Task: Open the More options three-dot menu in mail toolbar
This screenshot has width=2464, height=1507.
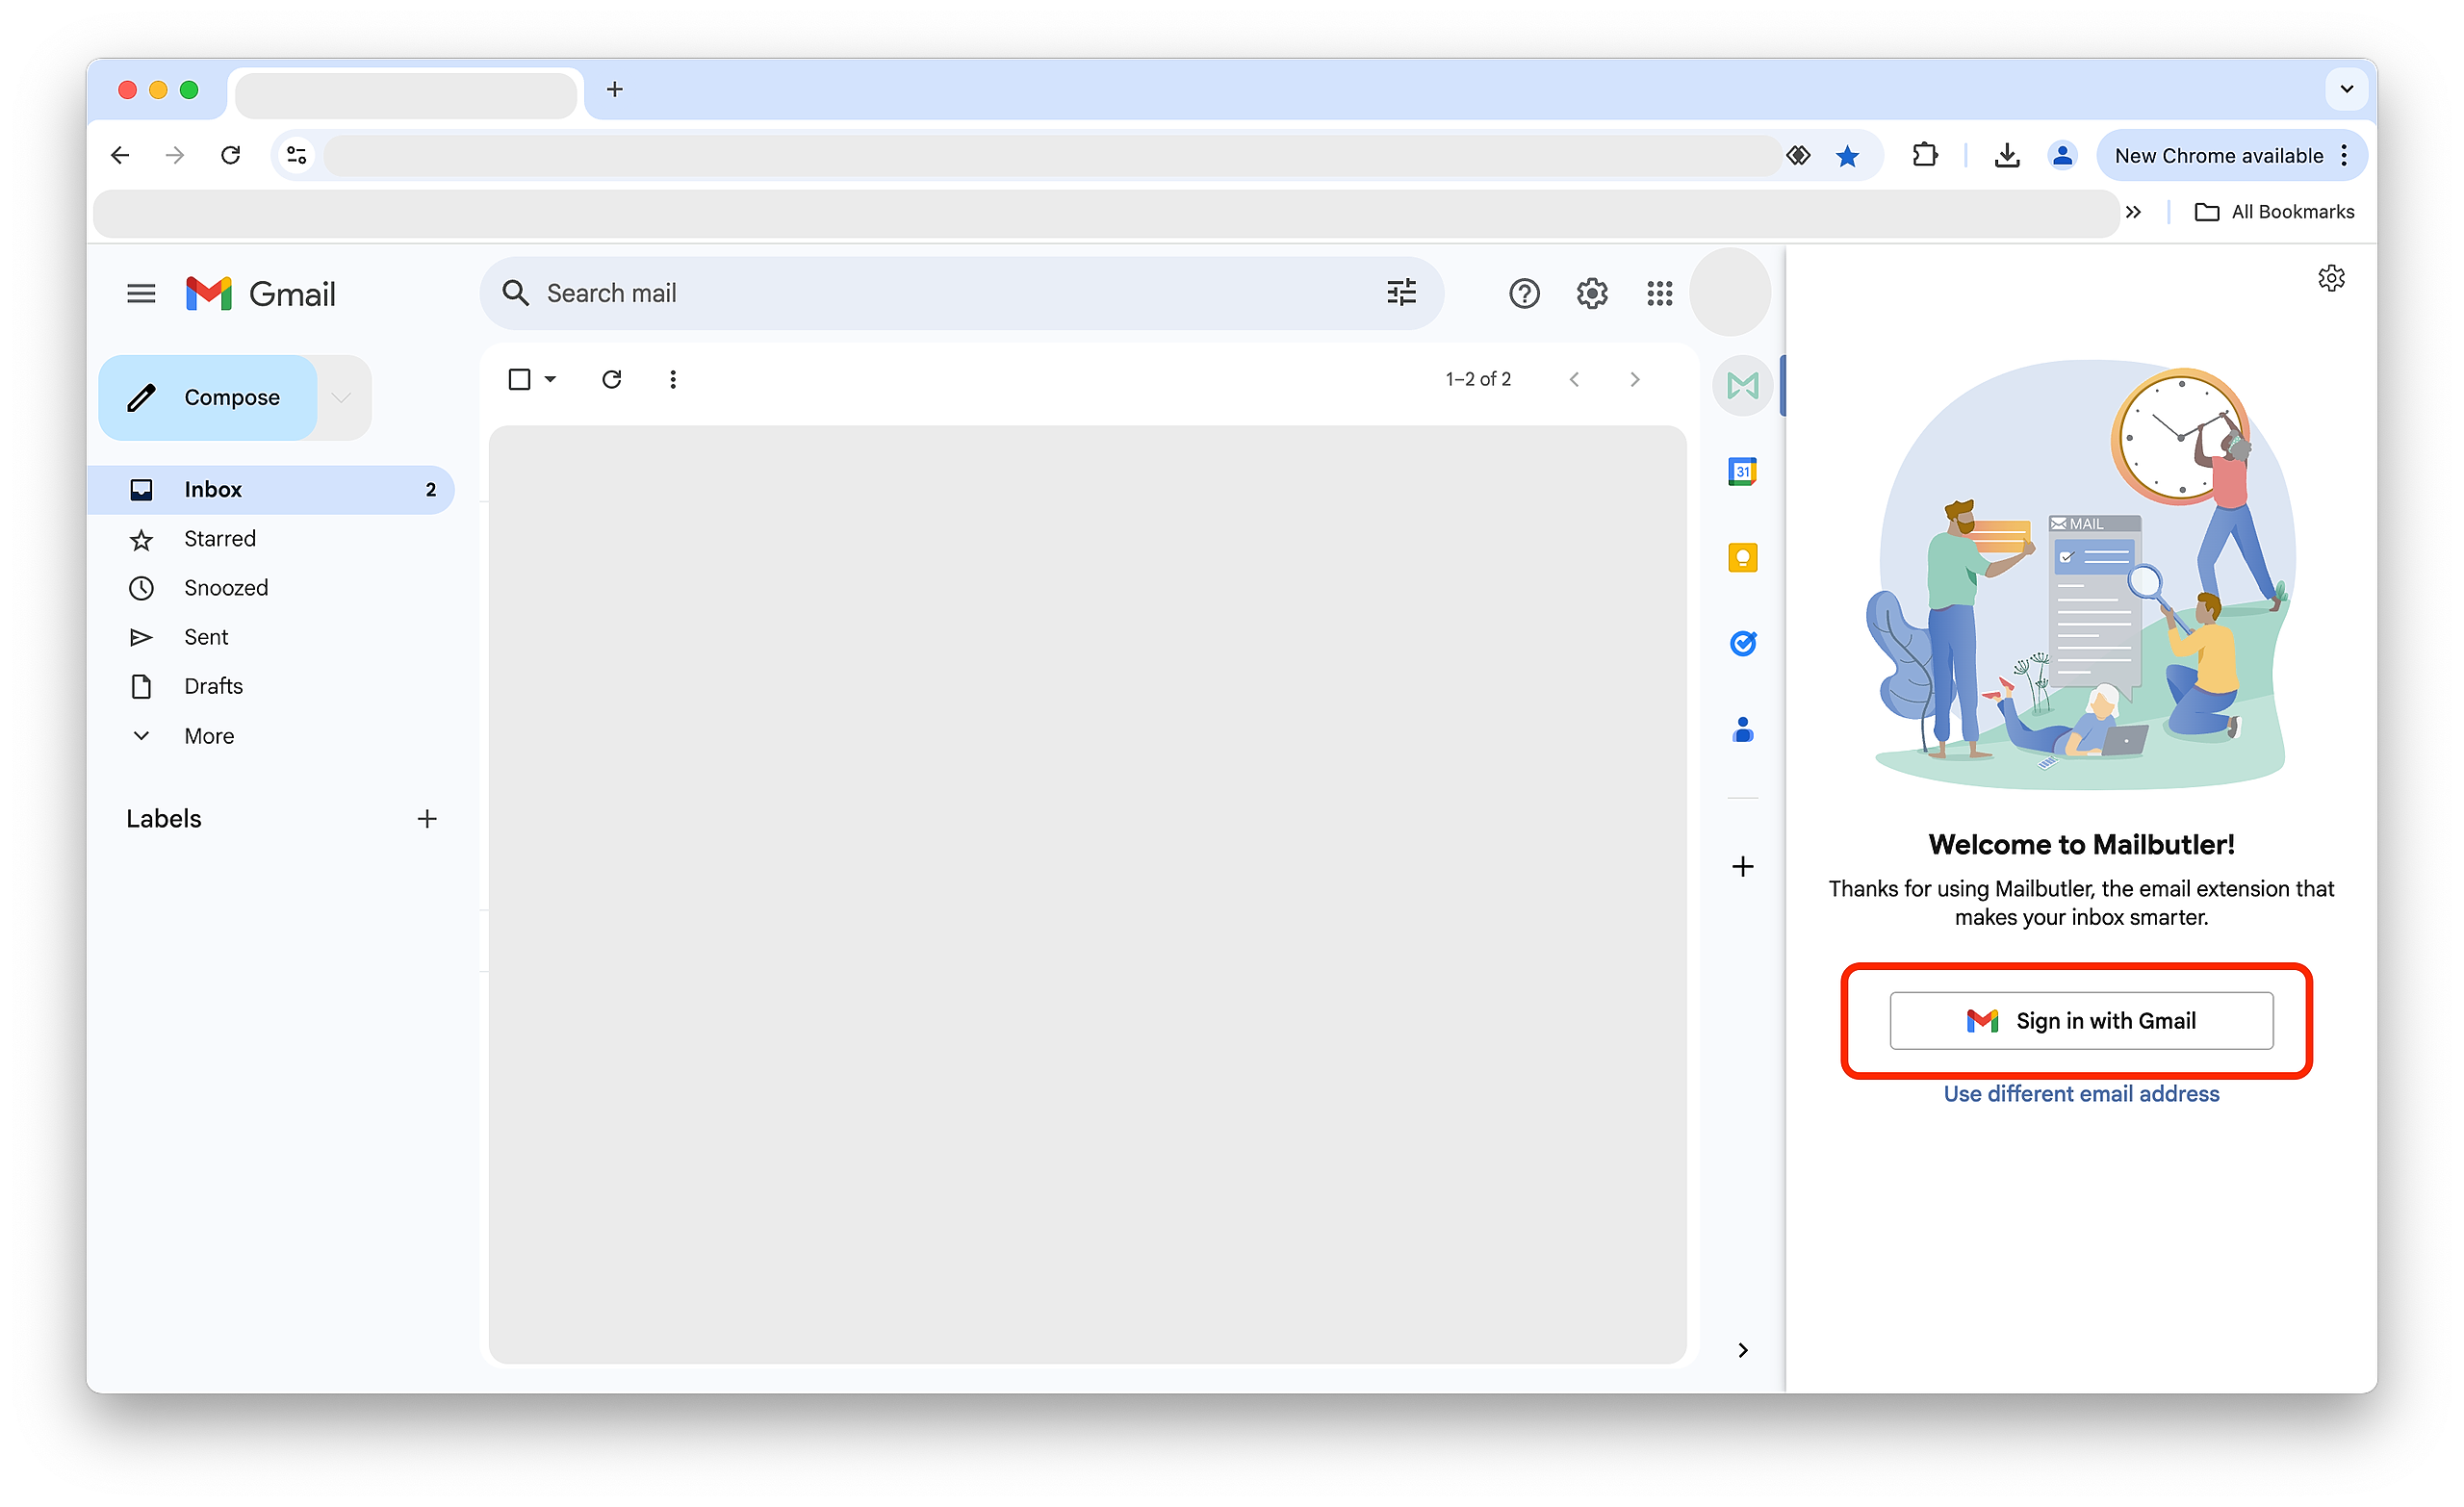Action: pos(673,379)
